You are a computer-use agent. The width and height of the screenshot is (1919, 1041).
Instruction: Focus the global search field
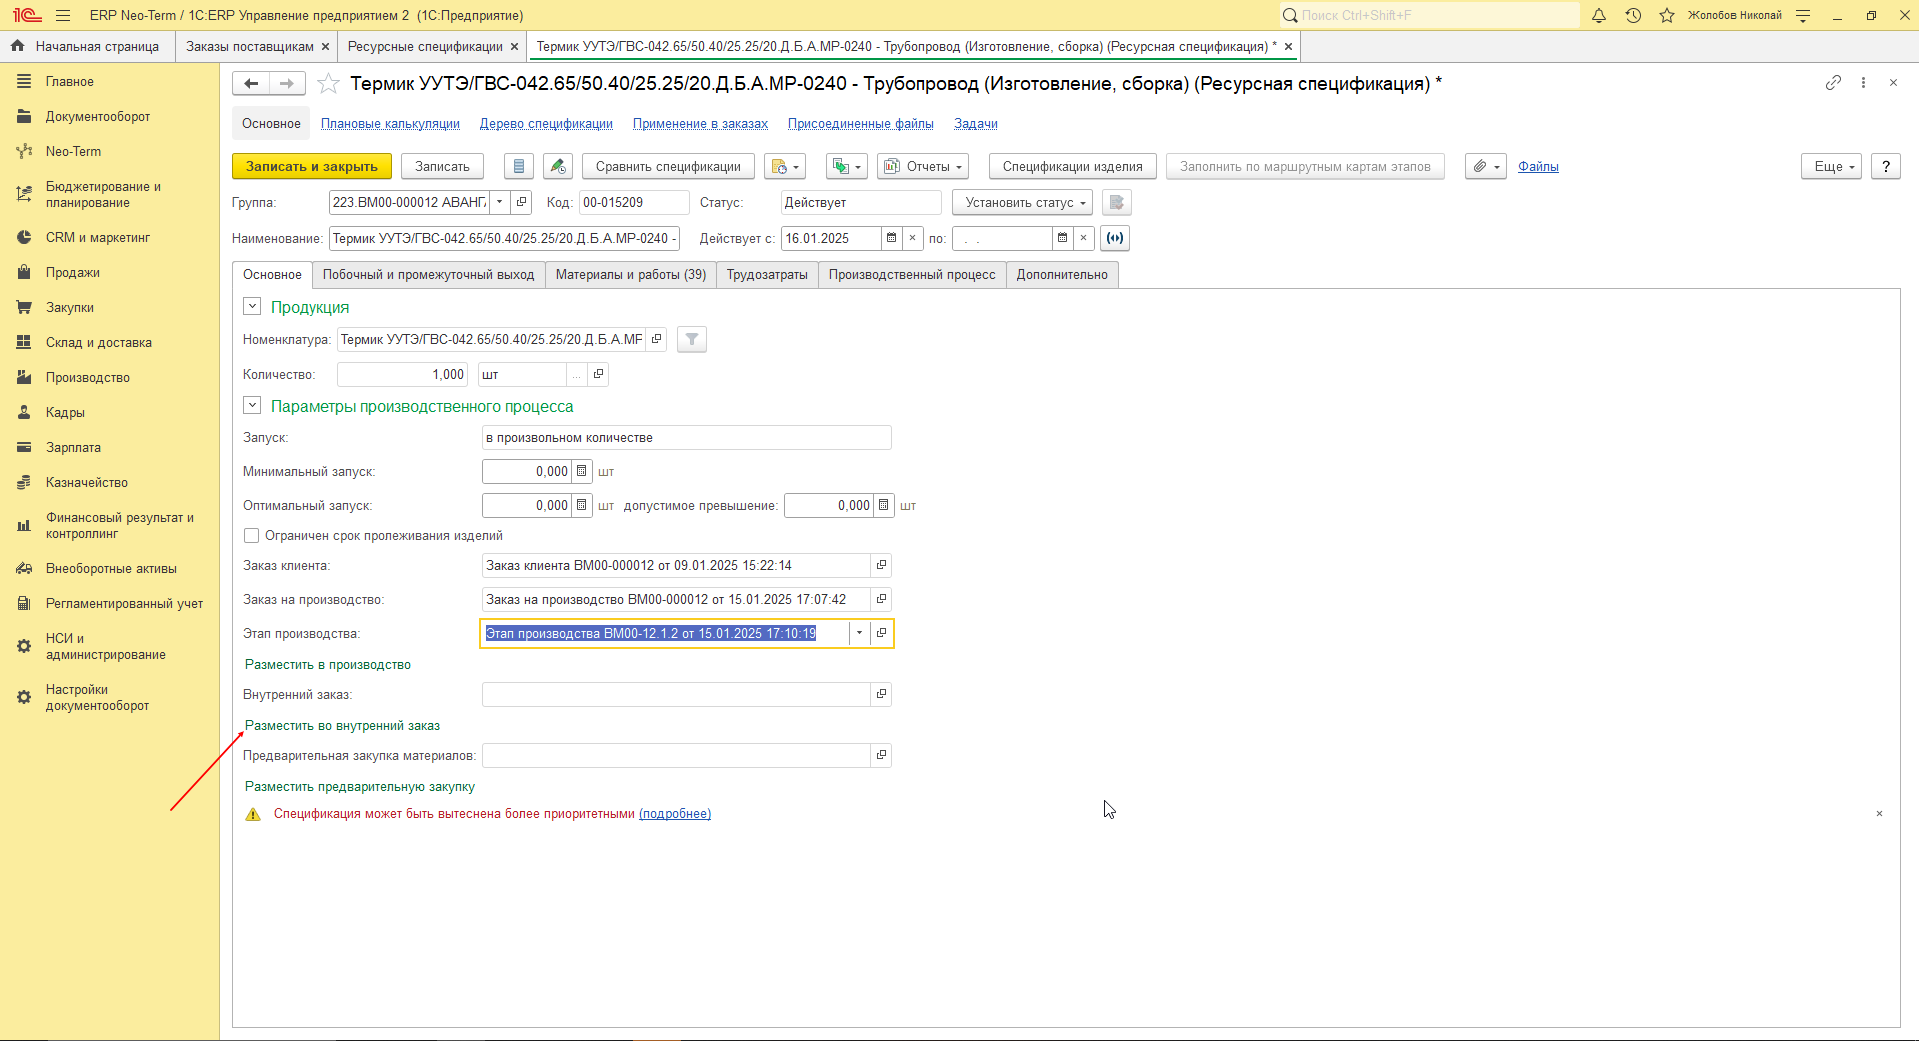point(1430,15)
